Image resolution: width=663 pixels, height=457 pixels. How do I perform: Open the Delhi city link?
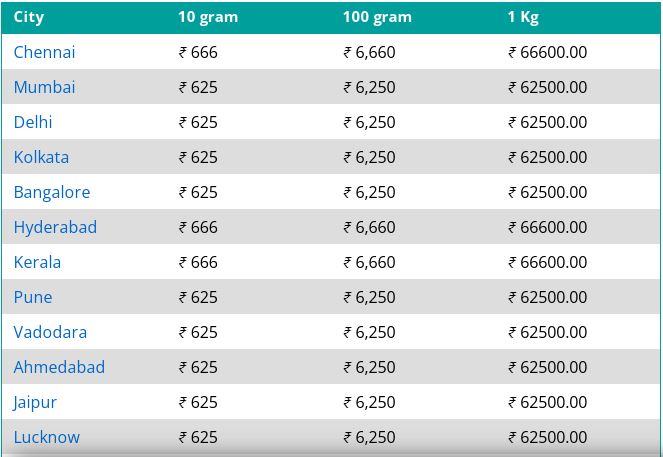point(33,123)
